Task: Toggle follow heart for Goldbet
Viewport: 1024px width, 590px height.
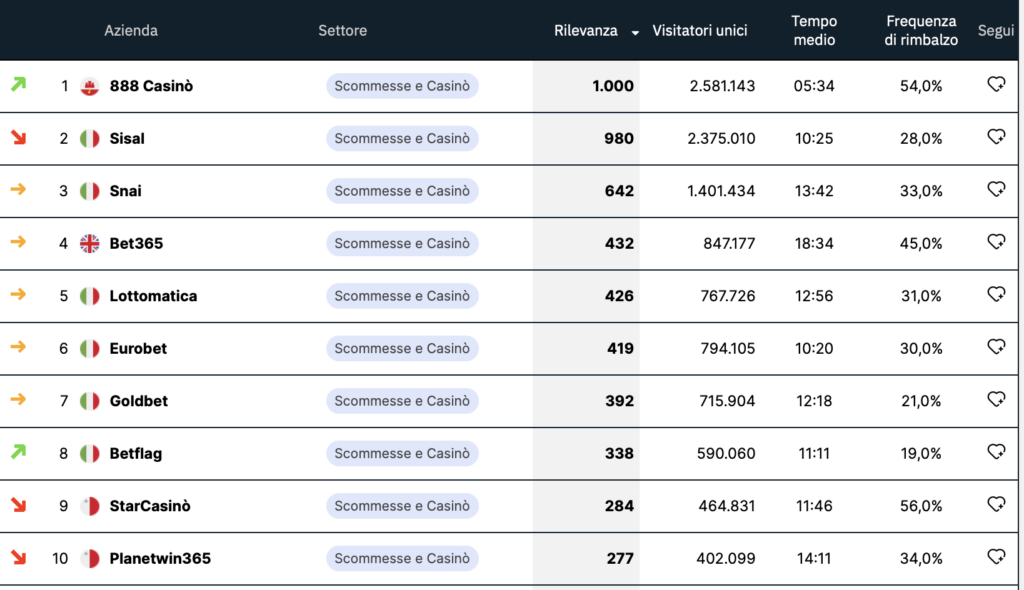Action: (x=996, y=399)
